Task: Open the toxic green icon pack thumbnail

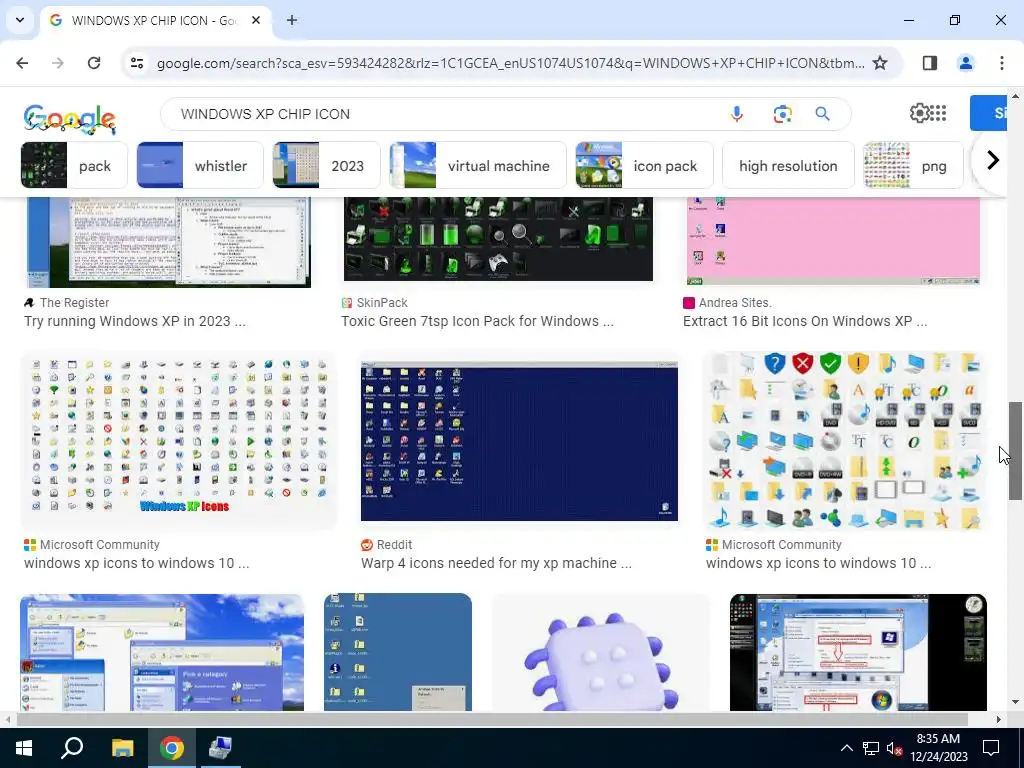Action: (x=498, y=239)
